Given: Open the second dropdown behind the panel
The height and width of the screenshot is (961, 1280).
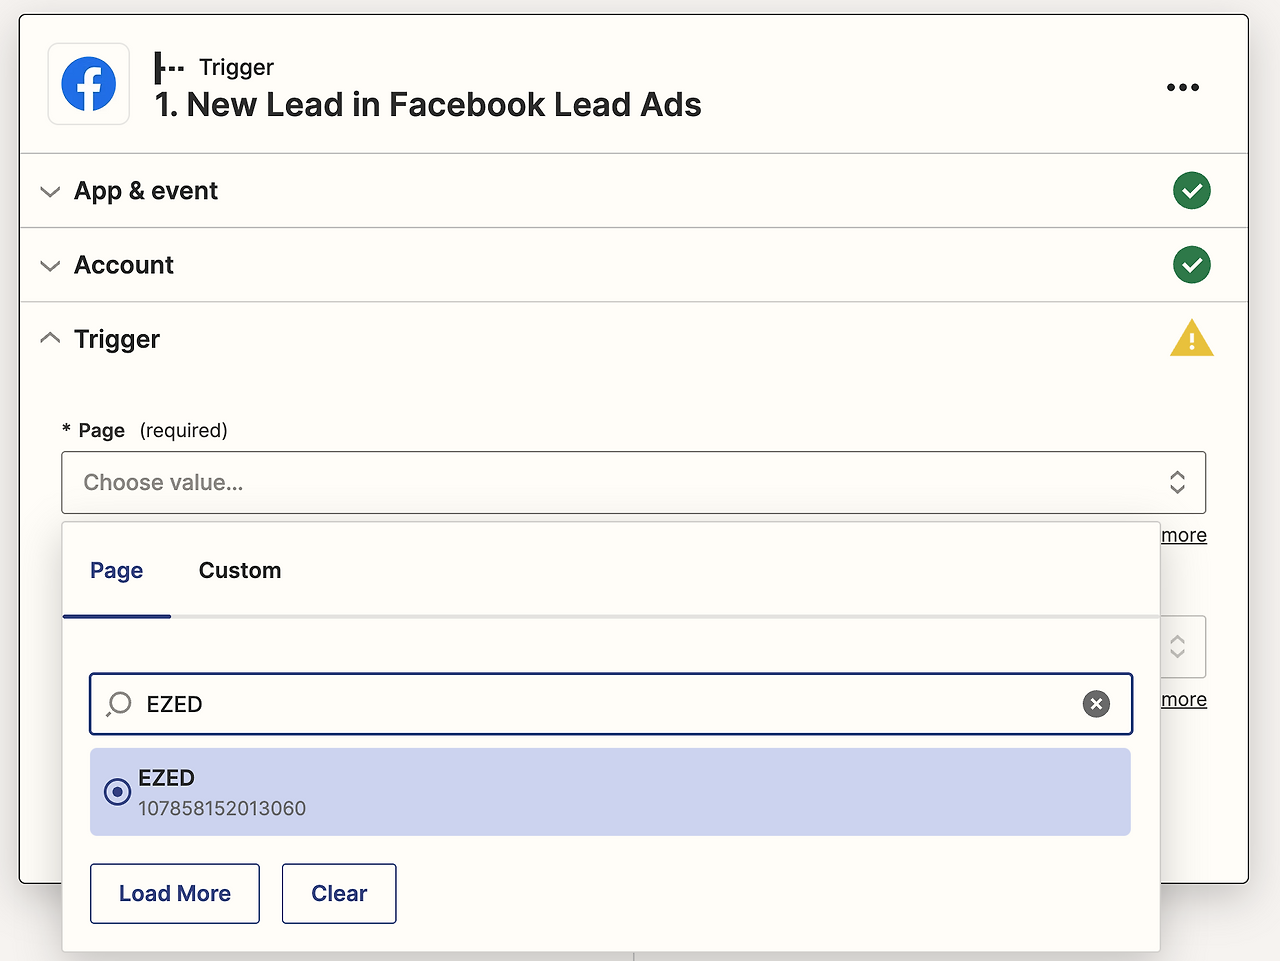Looking at the screenshot, I should point(1182,647).
